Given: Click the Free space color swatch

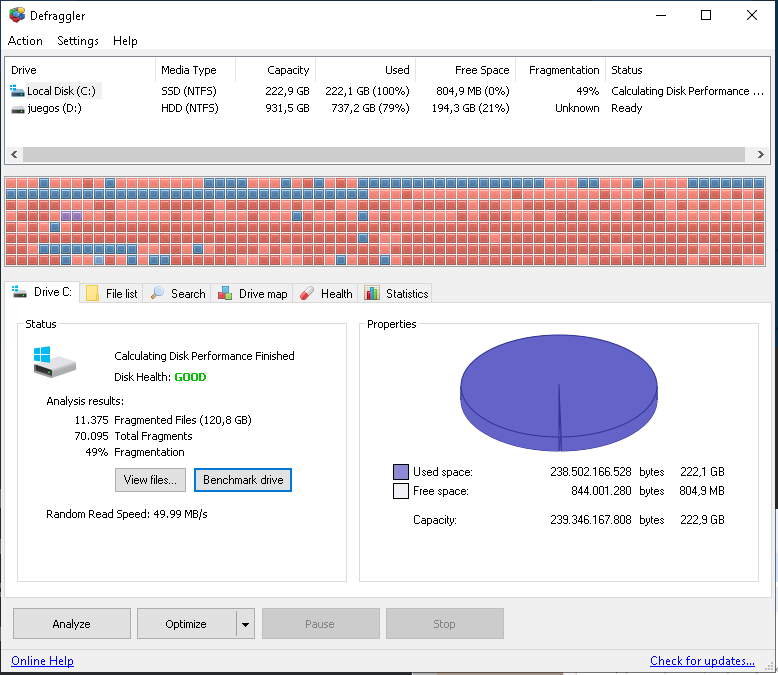Looking at the screenshot, I should tap(400, 491).
